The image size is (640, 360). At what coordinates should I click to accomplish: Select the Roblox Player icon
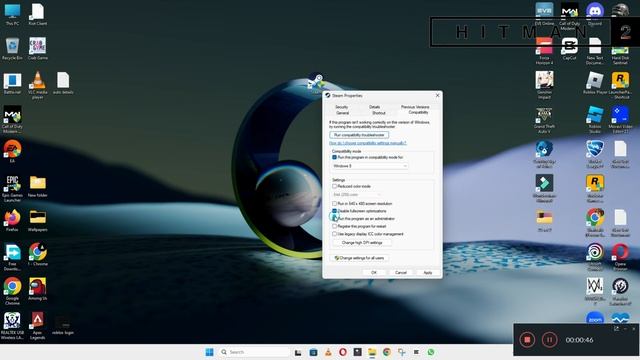(x=595, y=84)
